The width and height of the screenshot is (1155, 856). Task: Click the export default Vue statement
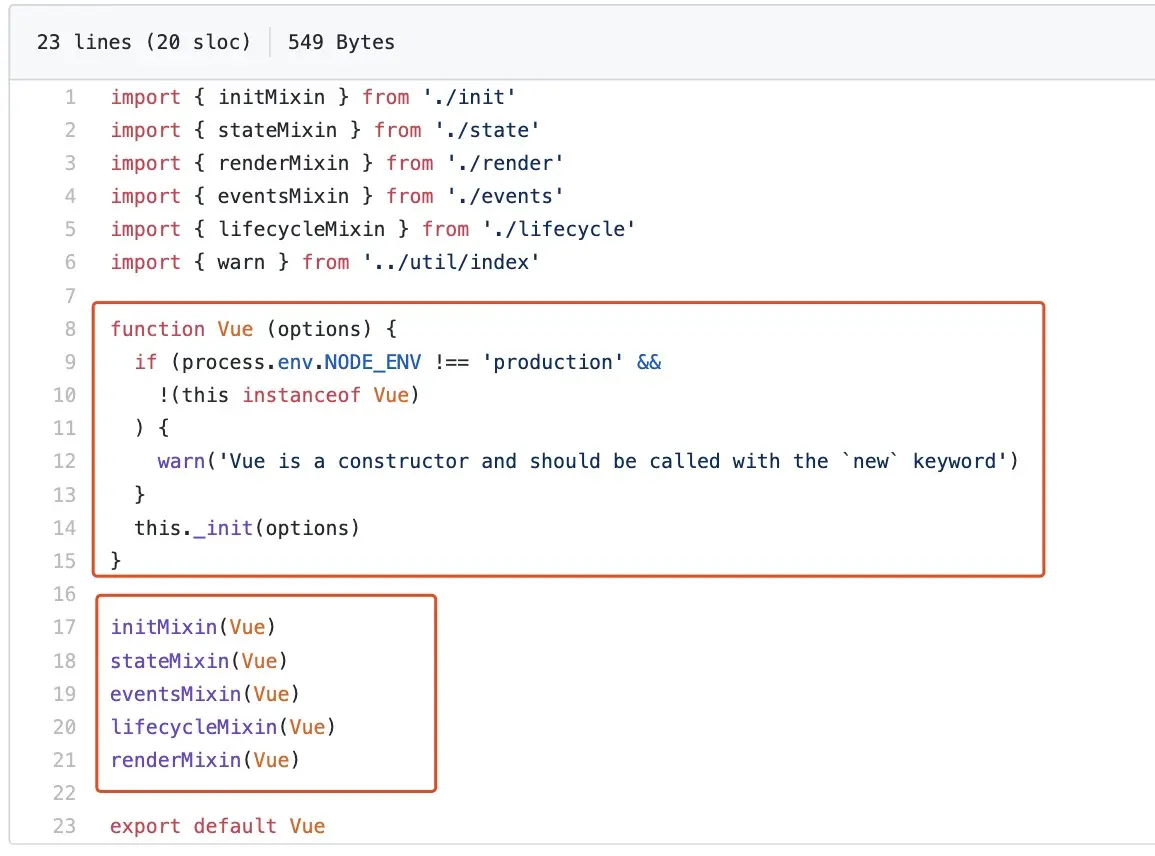(x=218, y=826)
